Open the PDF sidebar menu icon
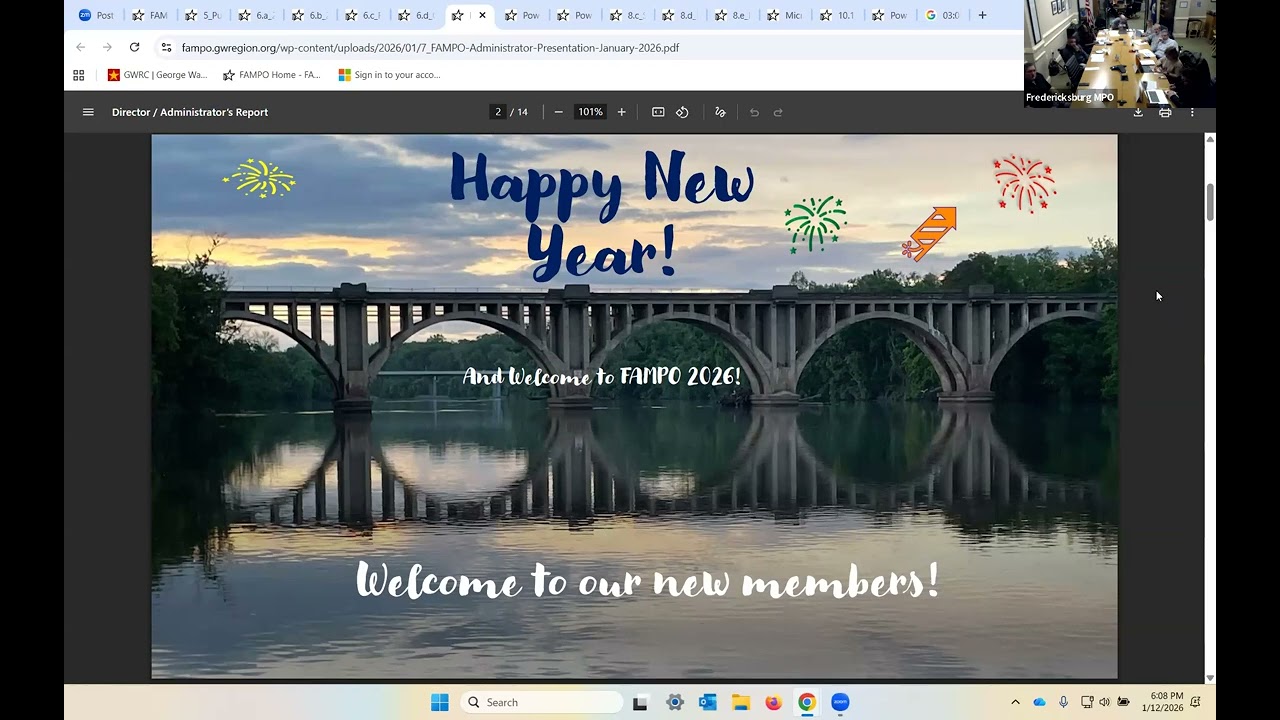The height and width of the screenshot is (720, 1280). (88, 112)
